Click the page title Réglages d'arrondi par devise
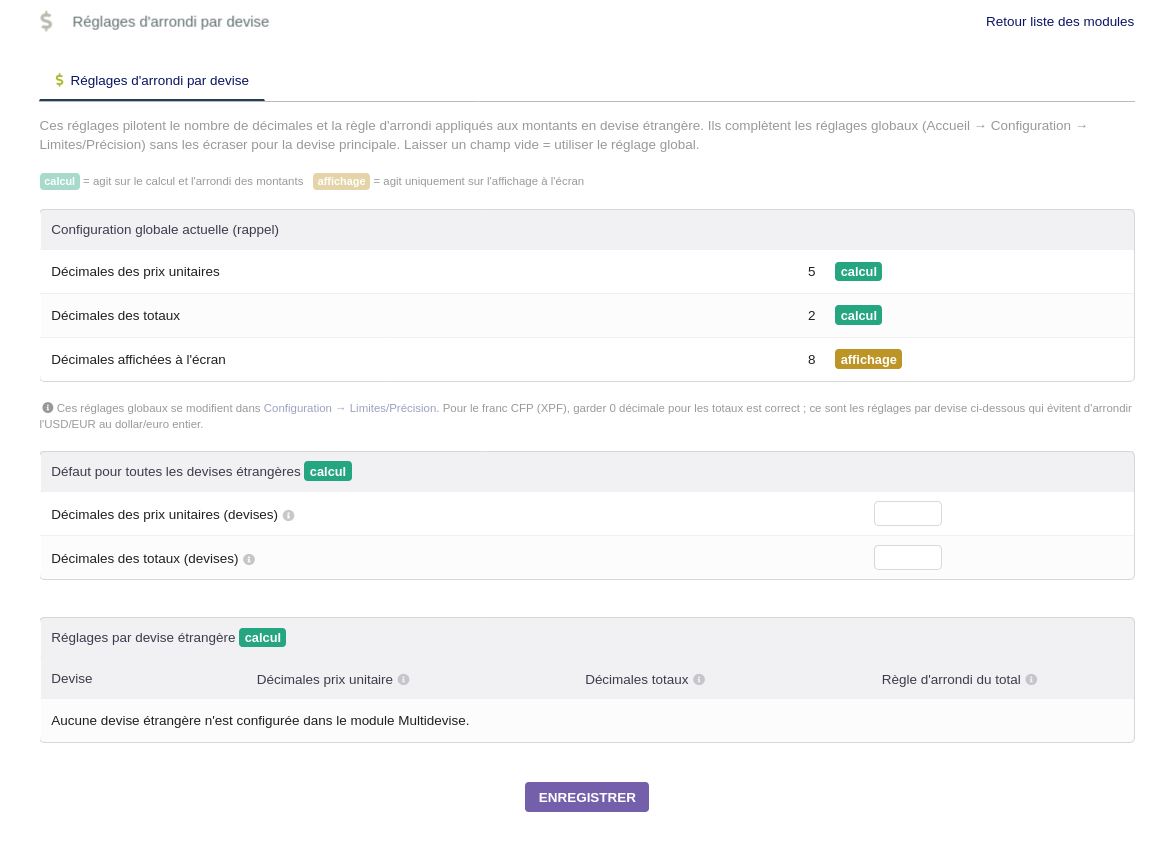Image resolution: width=1169 pixels, height=861 pixels. [x=171, y=22]
